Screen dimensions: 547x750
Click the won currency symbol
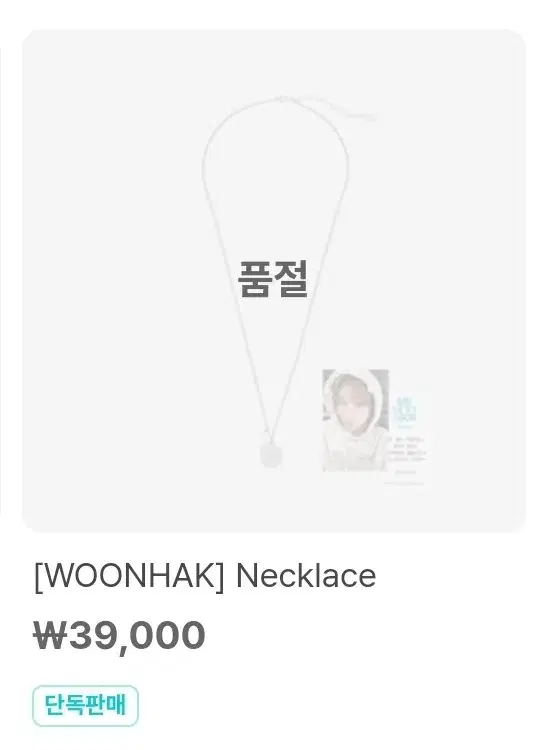tap(49, 635)
